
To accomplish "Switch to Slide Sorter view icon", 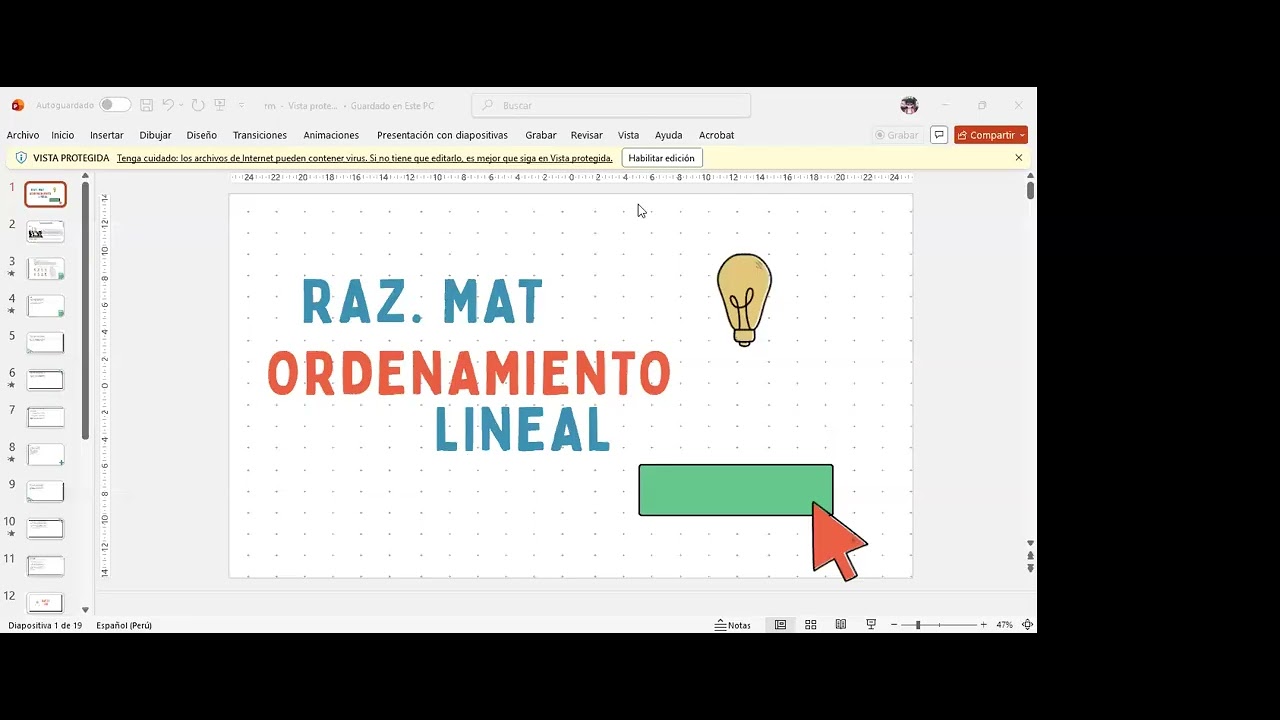I will [811, 625].
